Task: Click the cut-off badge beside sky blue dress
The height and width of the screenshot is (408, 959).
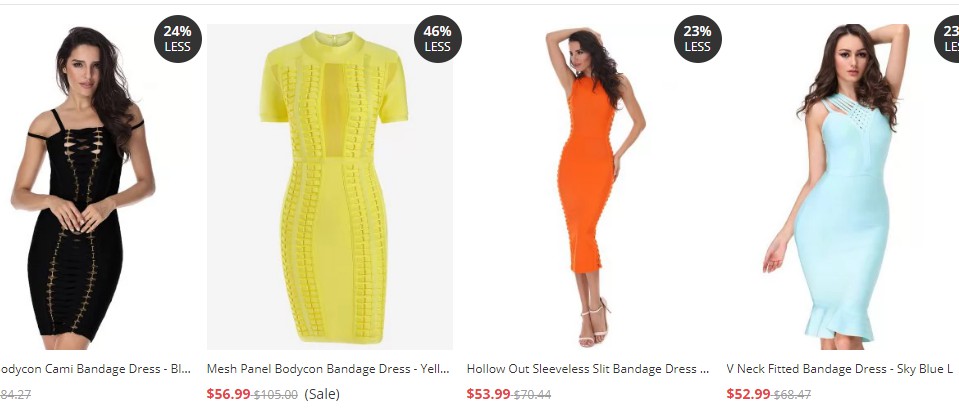Action: 947,39
